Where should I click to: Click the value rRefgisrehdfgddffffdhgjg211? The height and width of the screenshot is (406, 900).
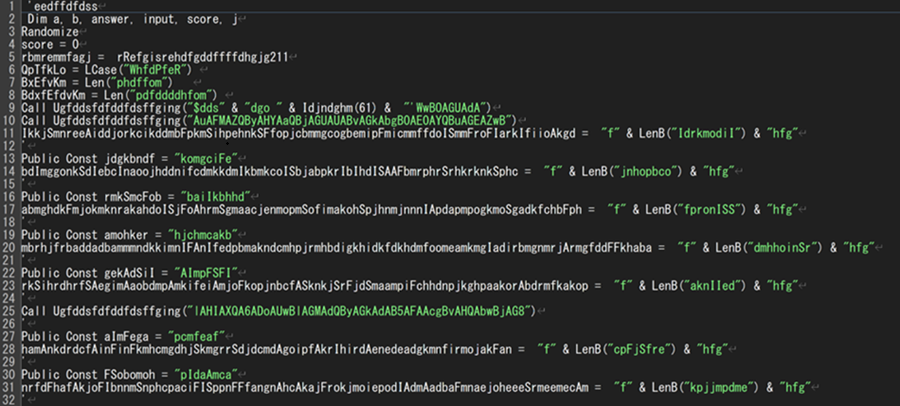click(203, 57)
